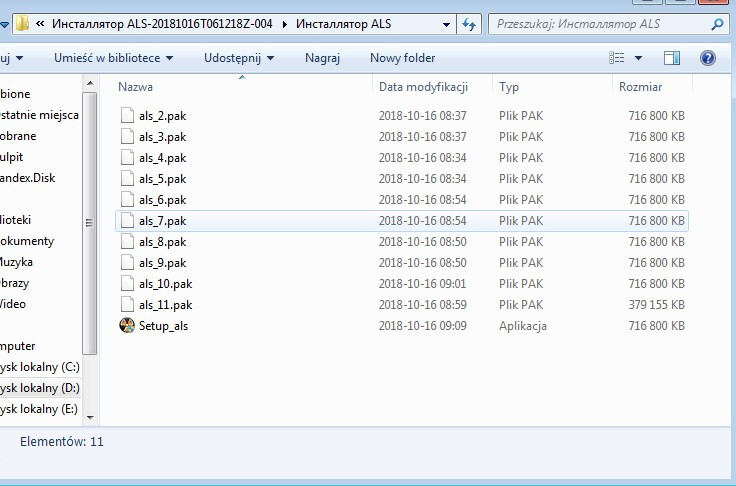The height and width of the screenshot is (486, 736).
Task: Click the Nagraj toolbar button
Action: click(x=322, y=58)
